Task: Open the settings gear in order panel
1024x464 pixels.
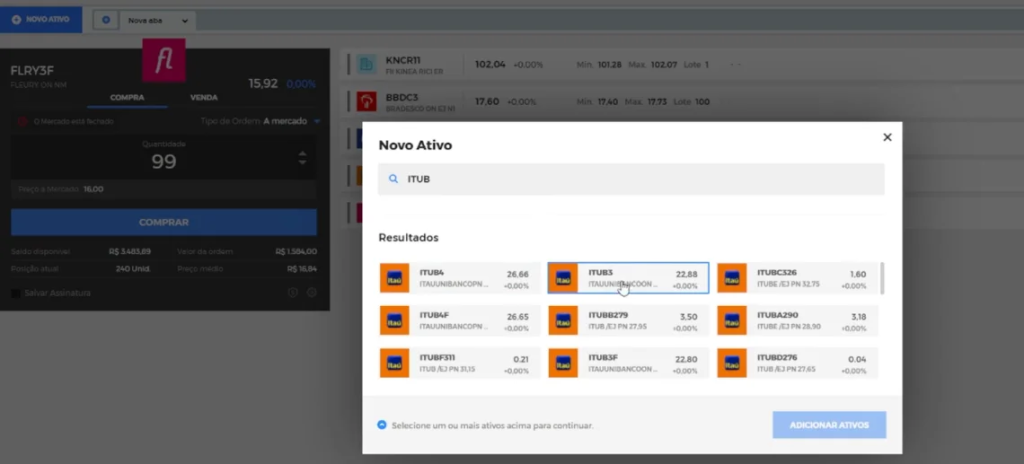Action: (x=312, y=293)
